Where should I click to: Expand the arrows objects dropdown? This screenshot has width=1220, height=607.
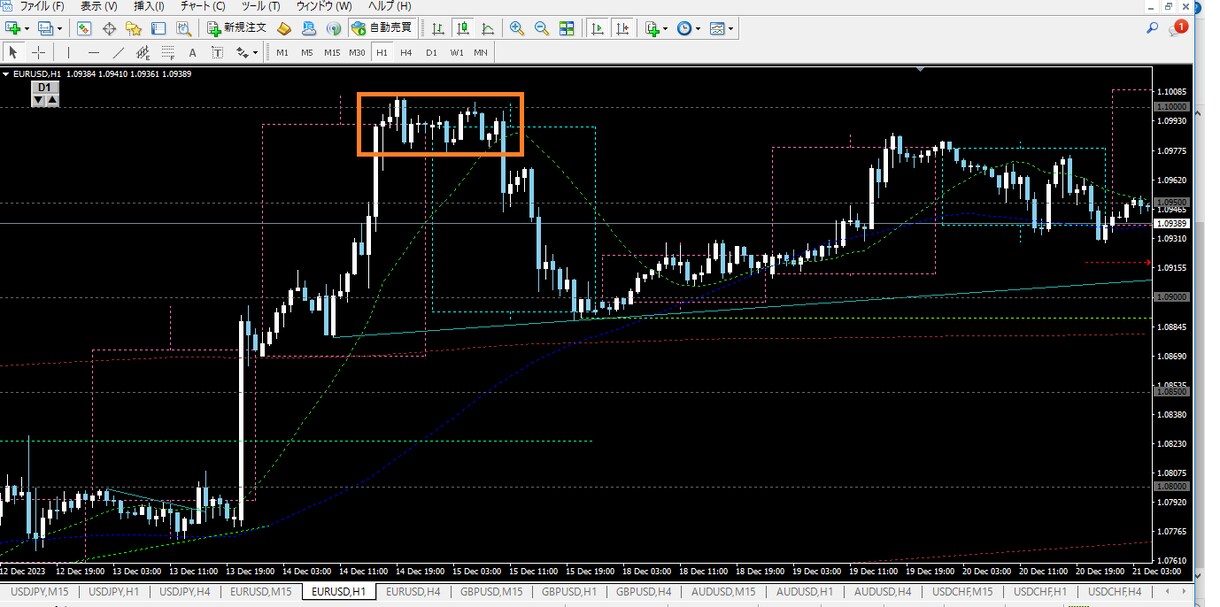255,52
